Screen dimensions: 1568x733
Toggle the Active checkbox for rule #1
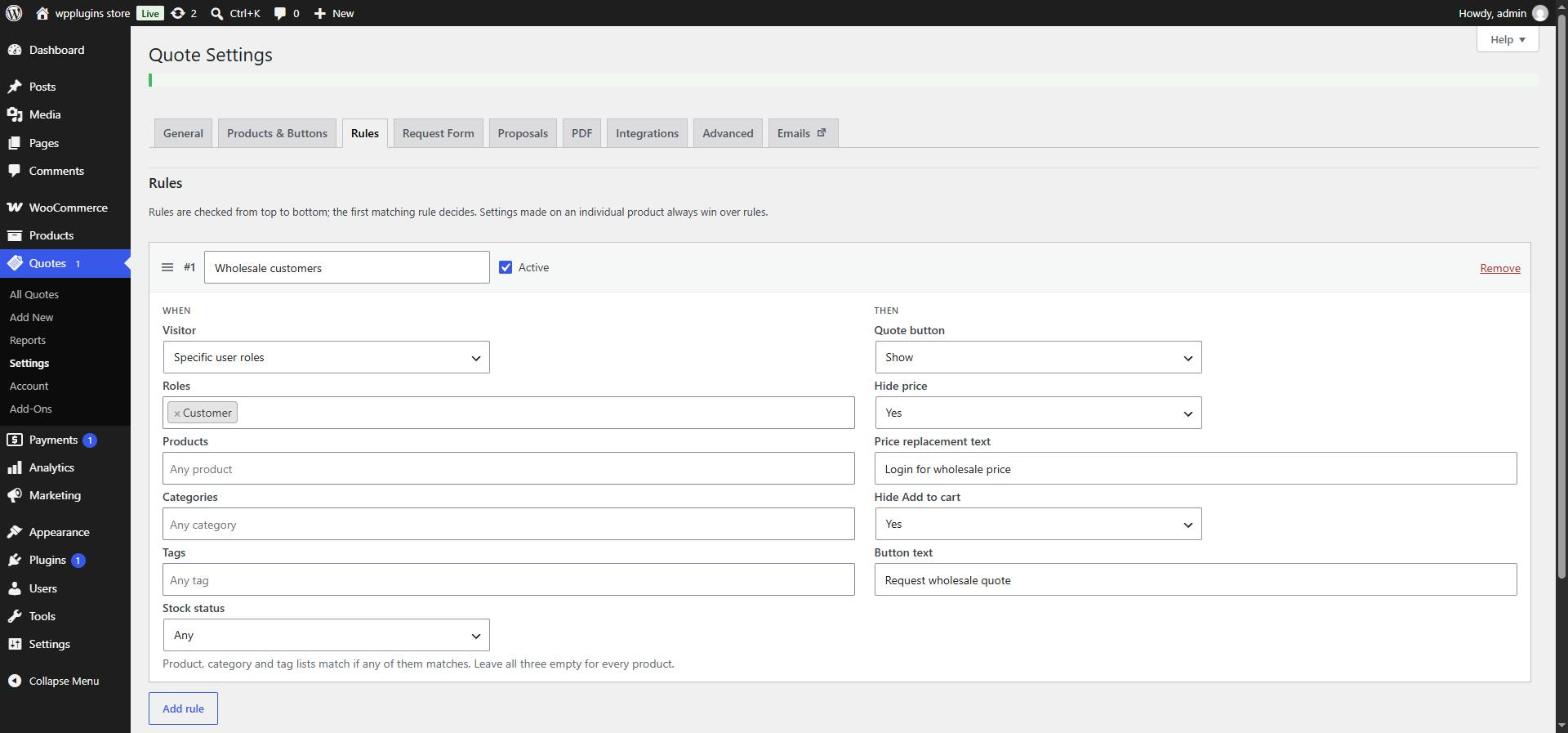click(505, 267)
